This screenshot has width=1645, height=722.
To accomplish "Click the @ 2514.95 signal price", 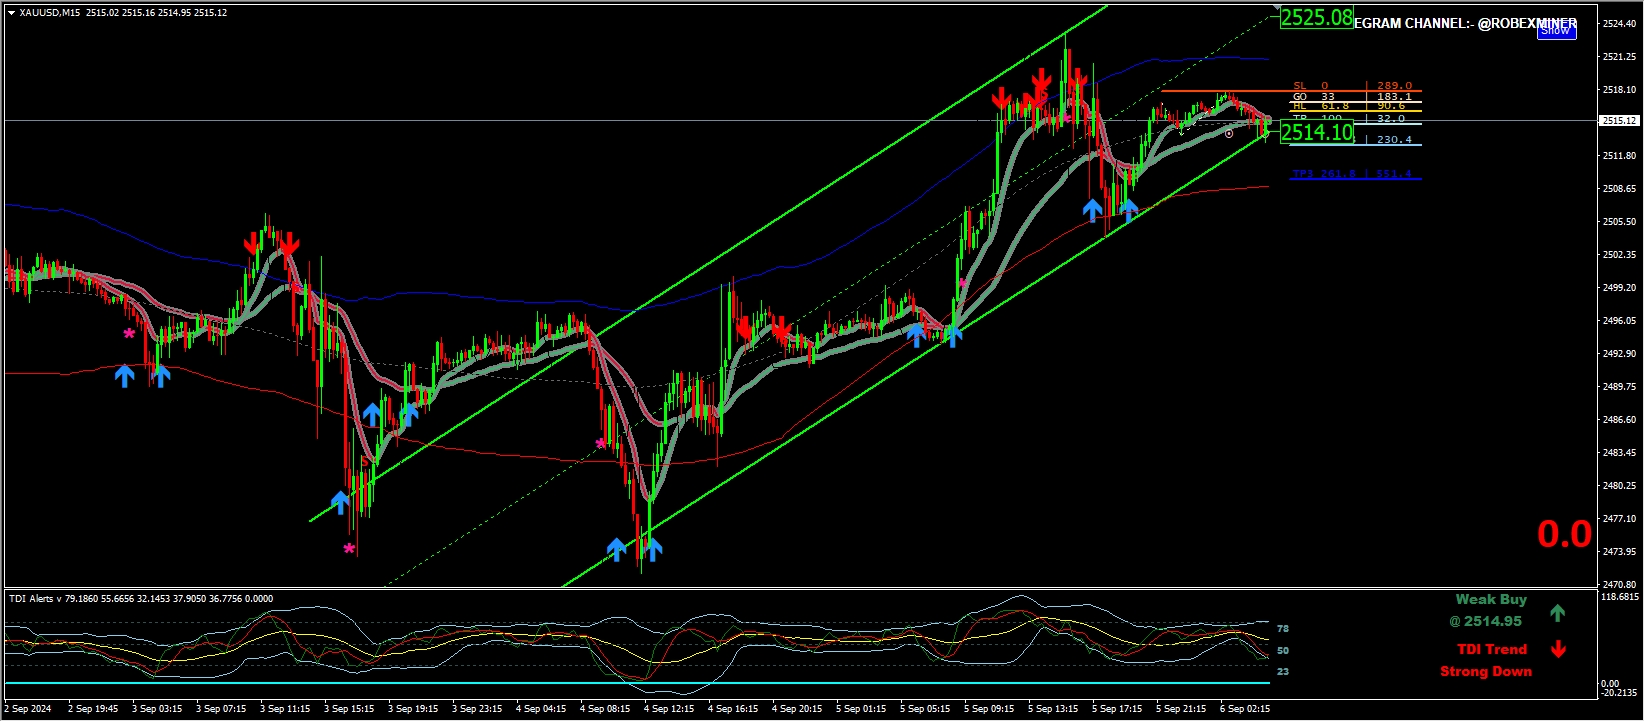I will (x=1486, y=621).
